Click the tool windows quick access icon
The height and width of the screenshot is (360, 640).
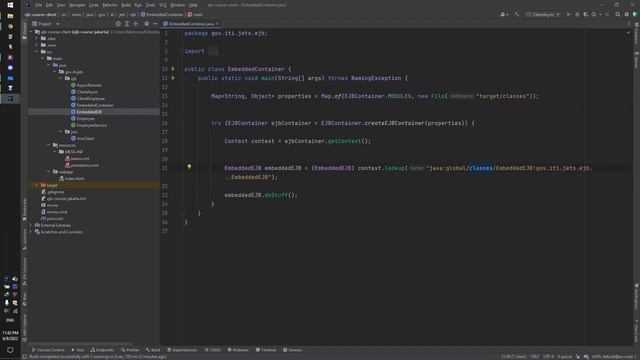click(25, 357)
